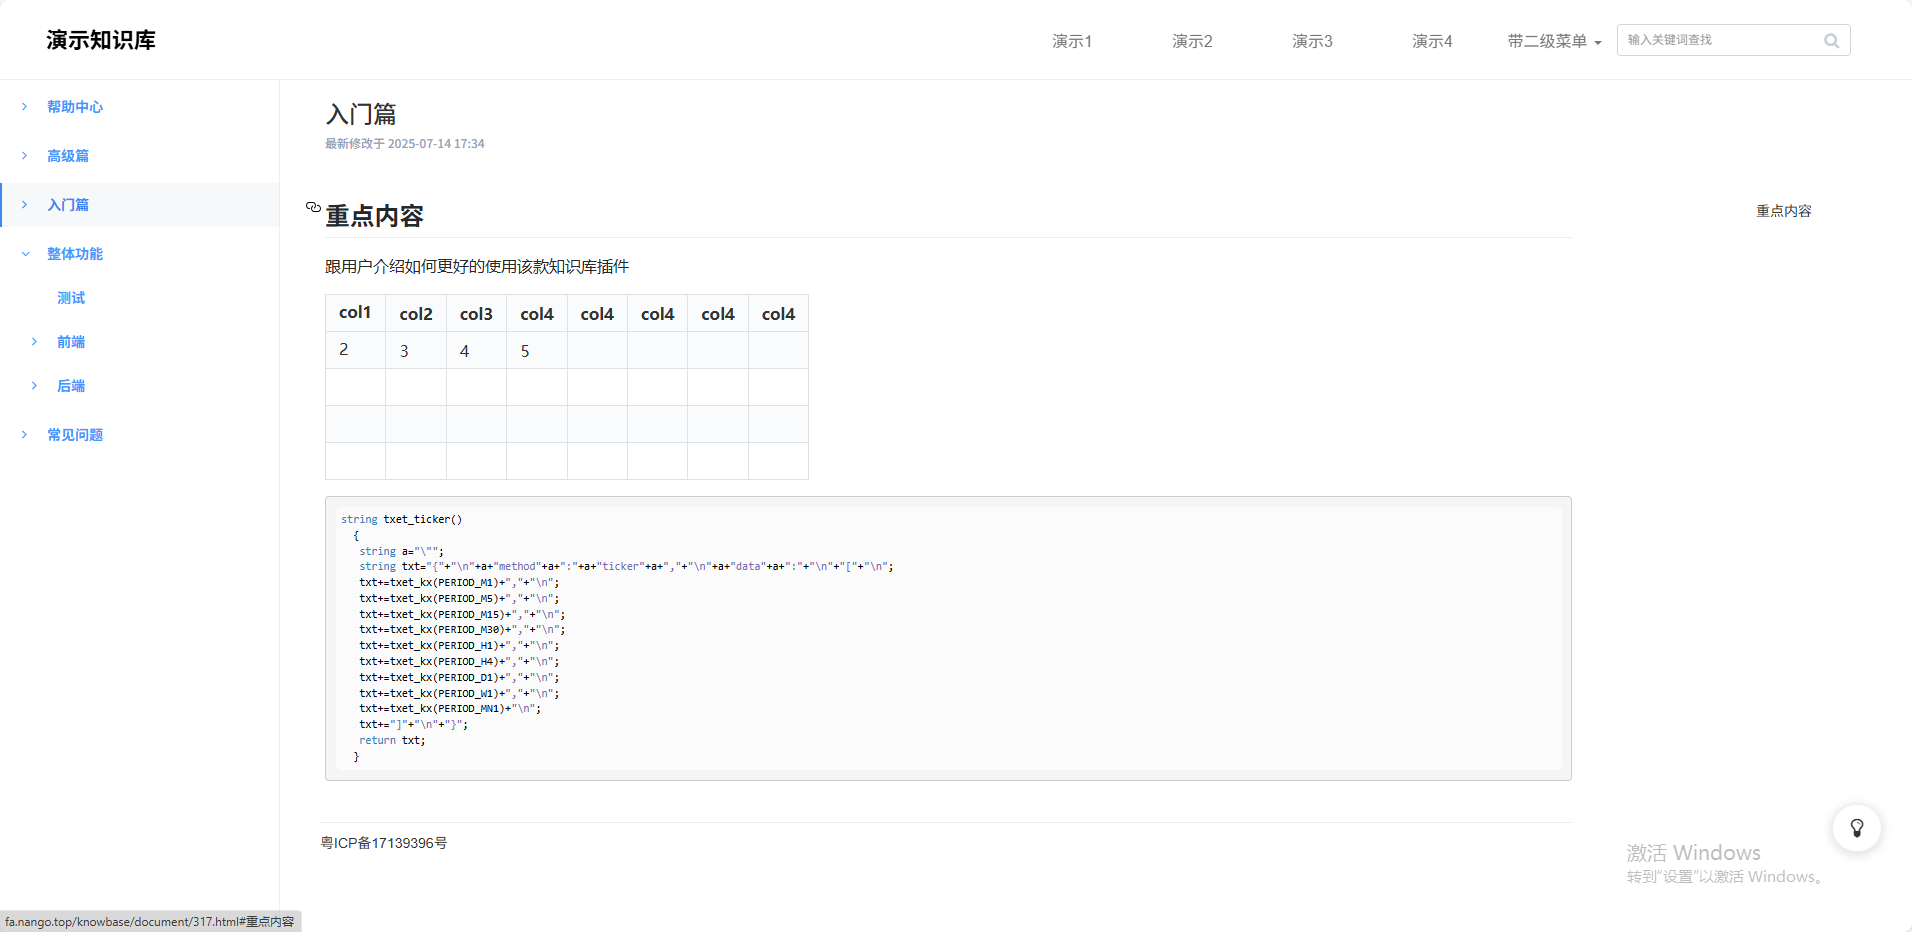The image size is (1912, 932).
Task: Open 演示1 in the top navigation
Action: coord(1072,41)
